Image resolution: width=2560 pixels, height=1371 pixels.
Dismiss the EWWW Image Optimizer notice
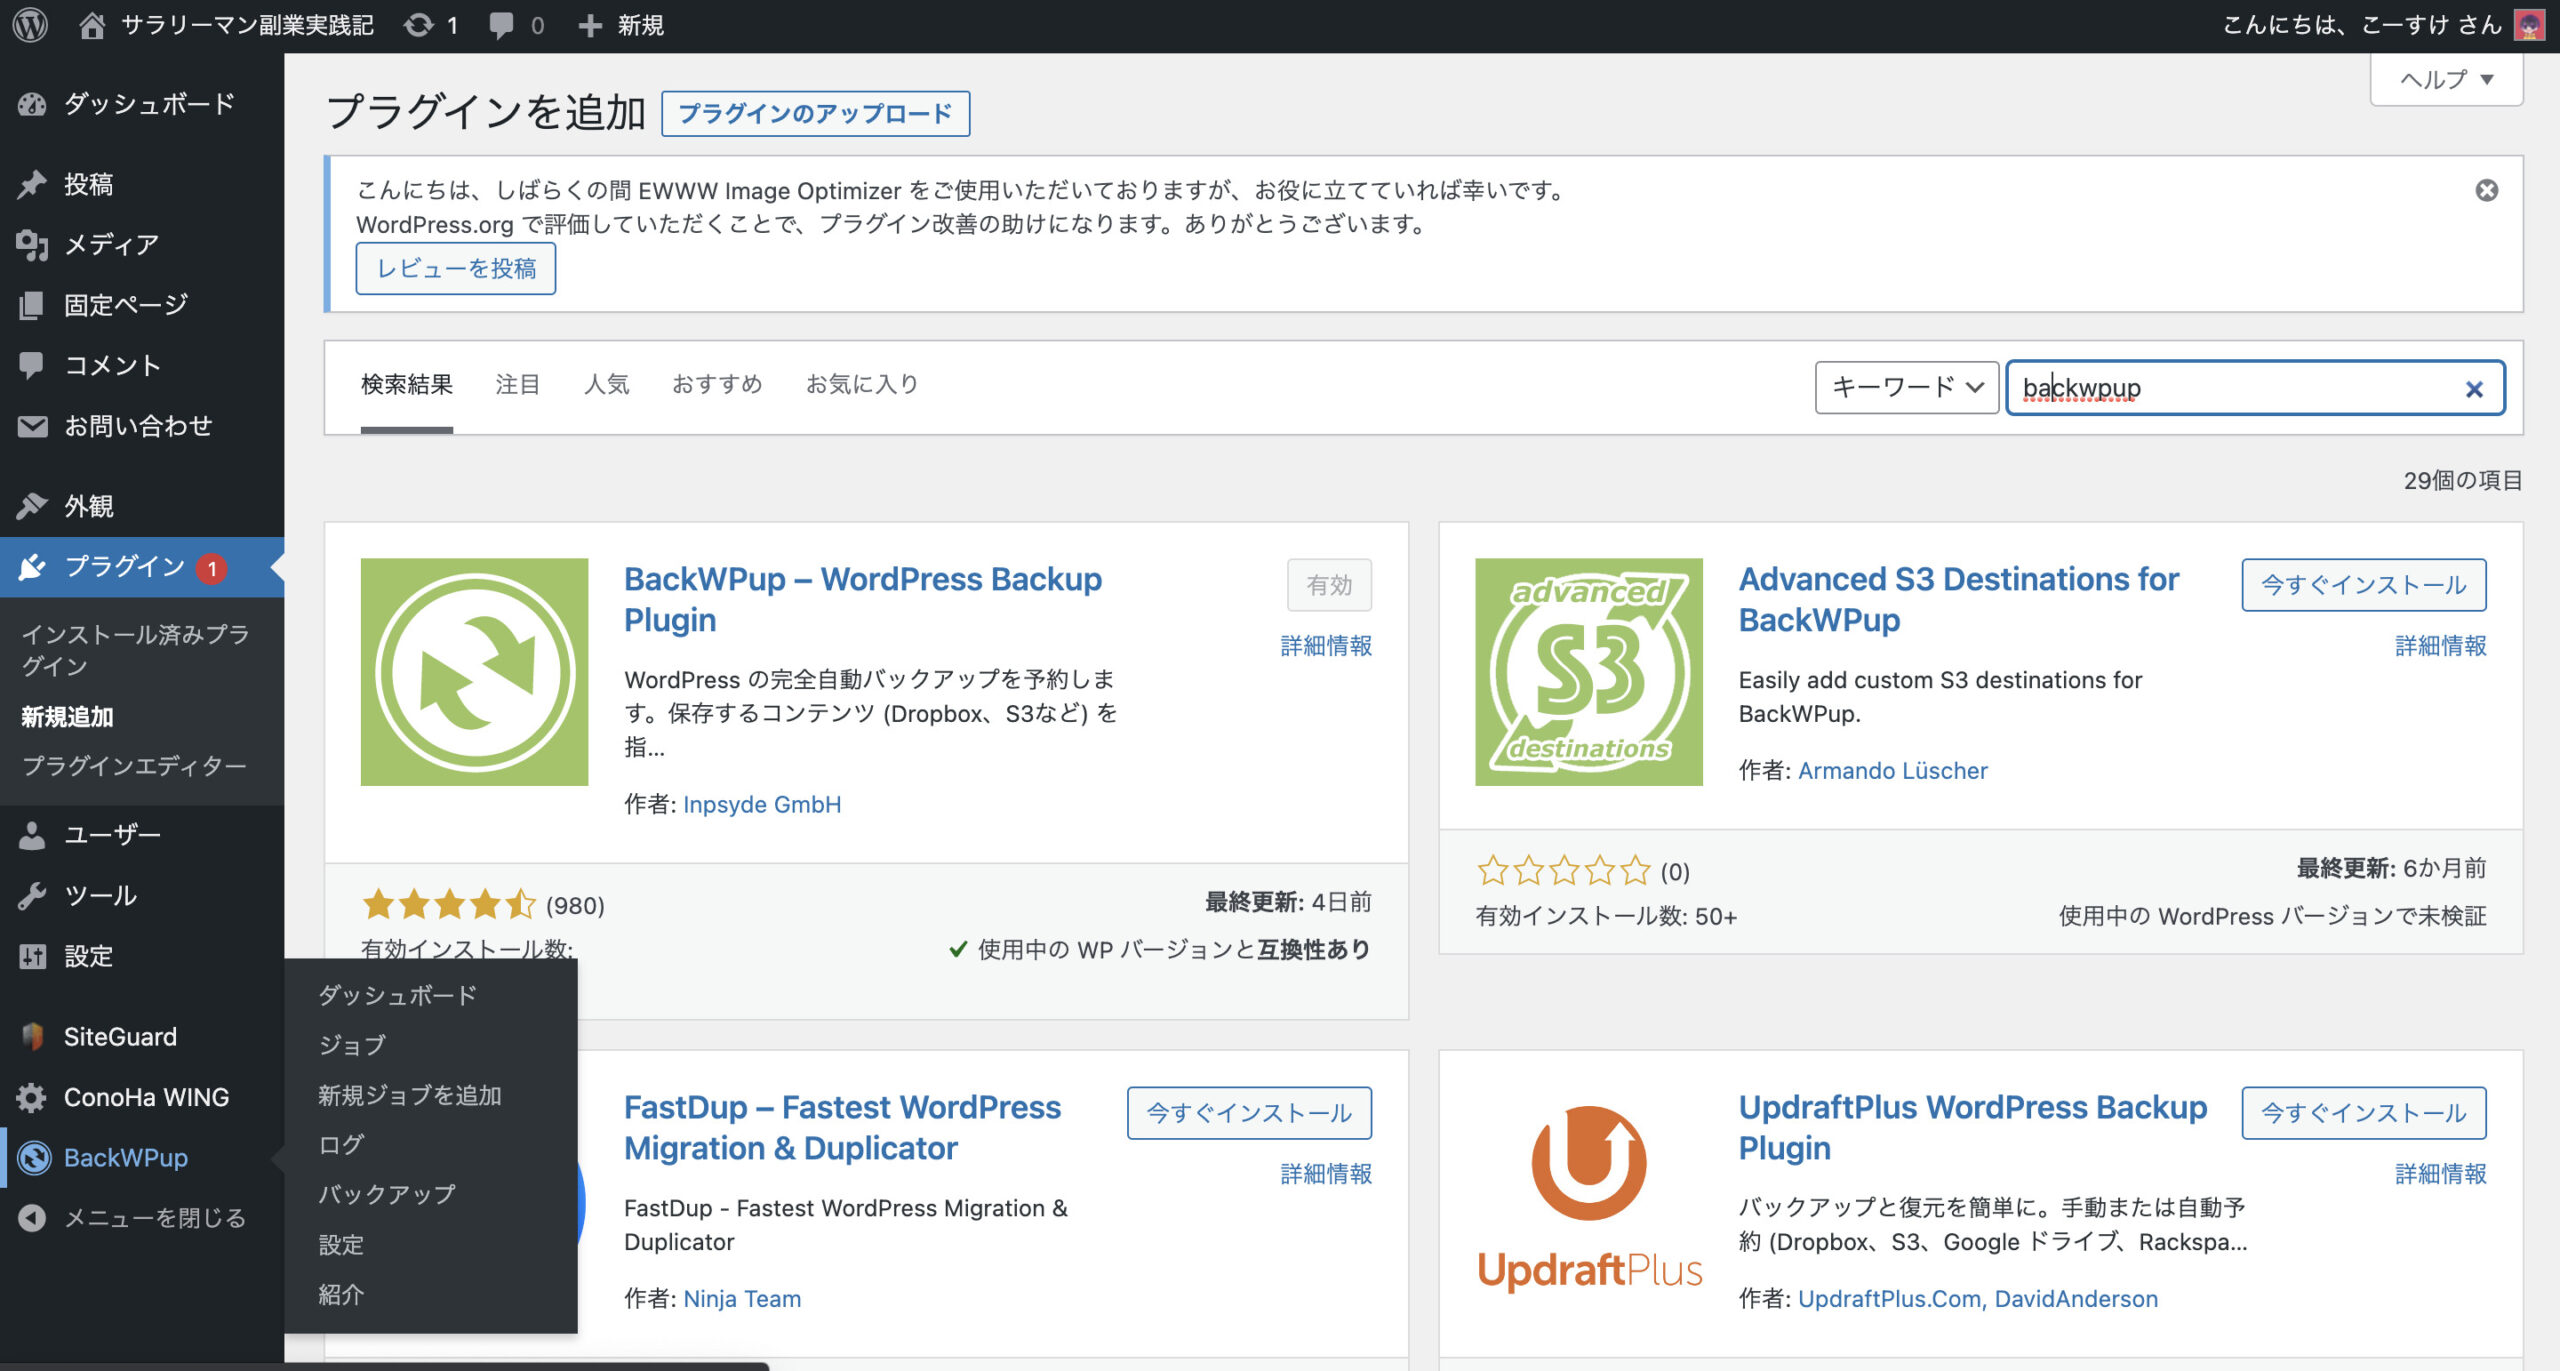click(2486, 190)
